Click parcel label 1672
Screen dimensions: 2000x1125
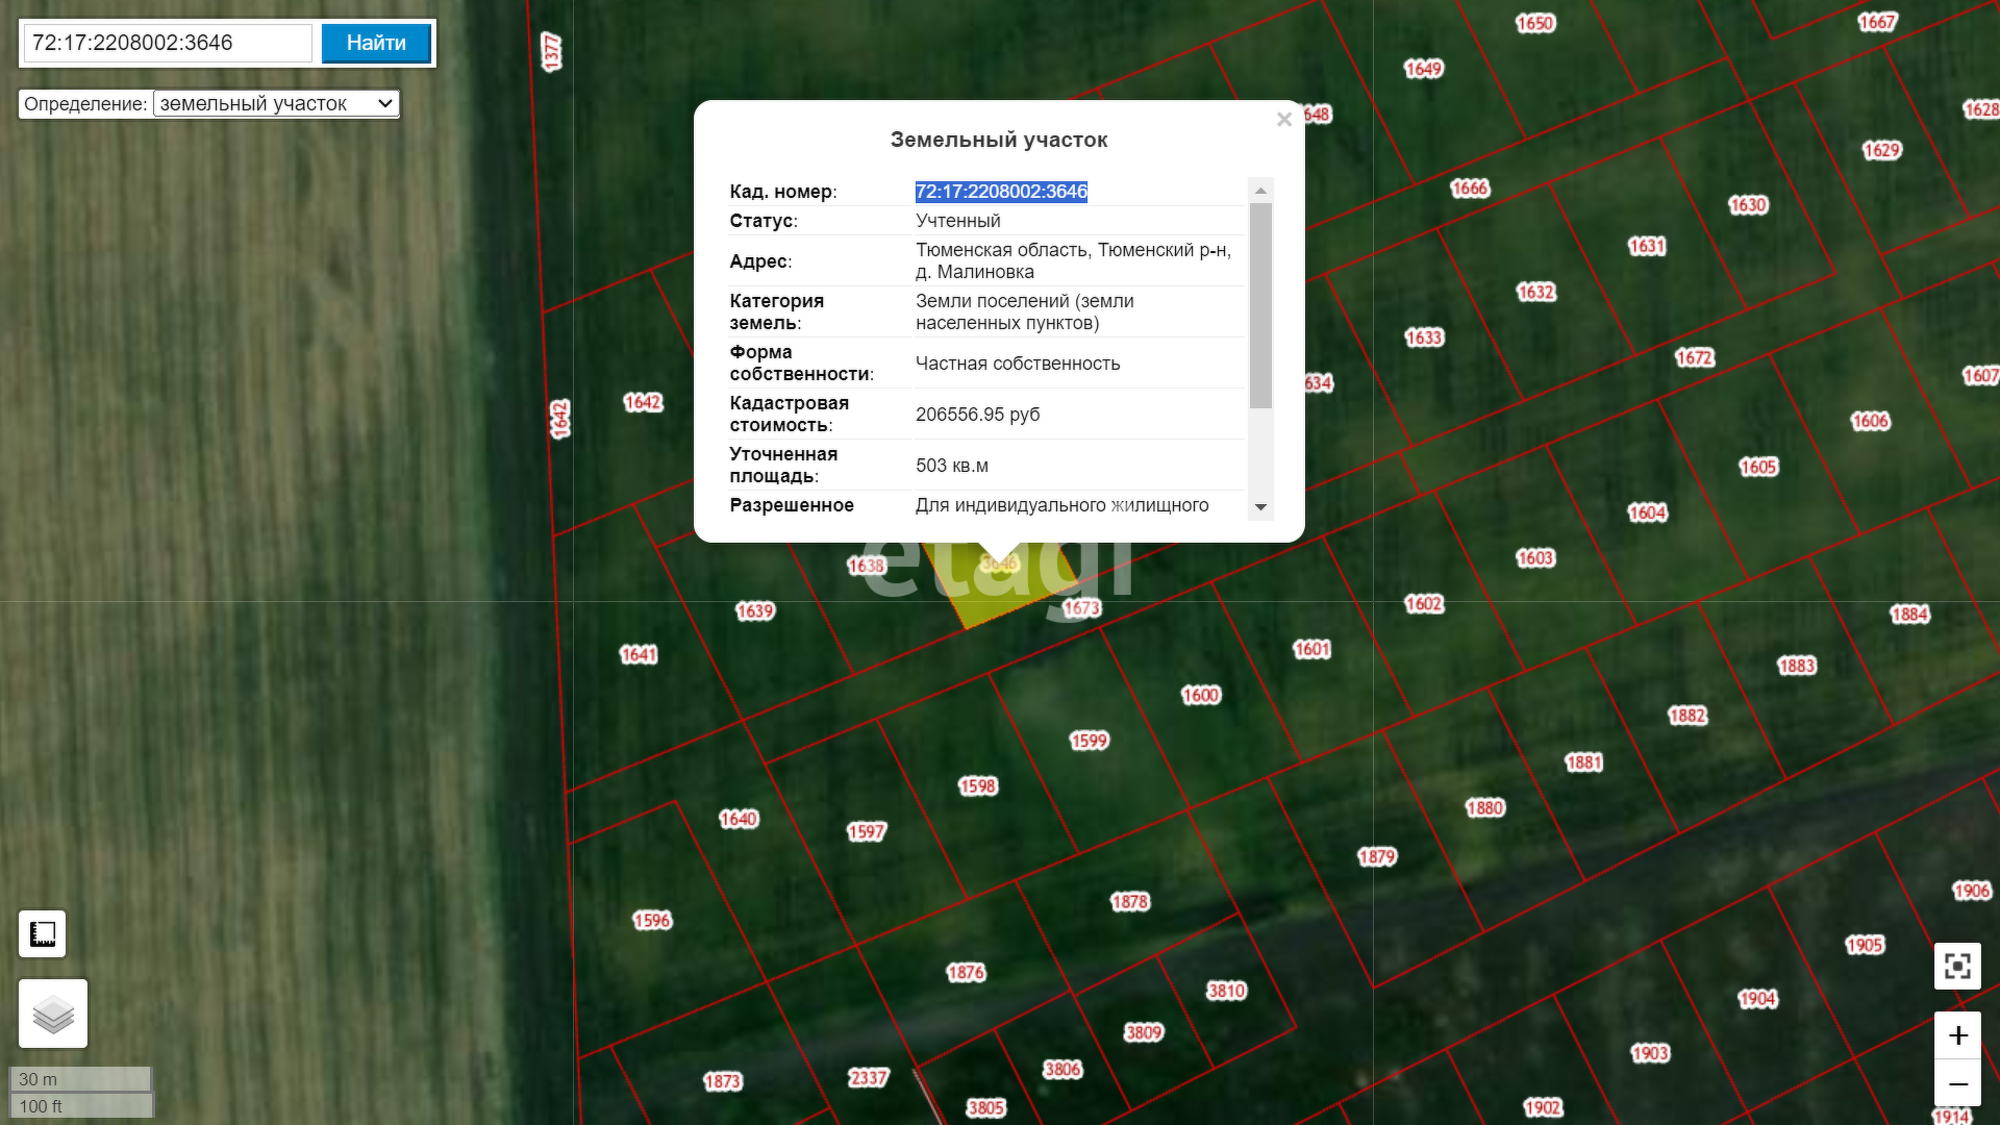[x=1695, y=358]
